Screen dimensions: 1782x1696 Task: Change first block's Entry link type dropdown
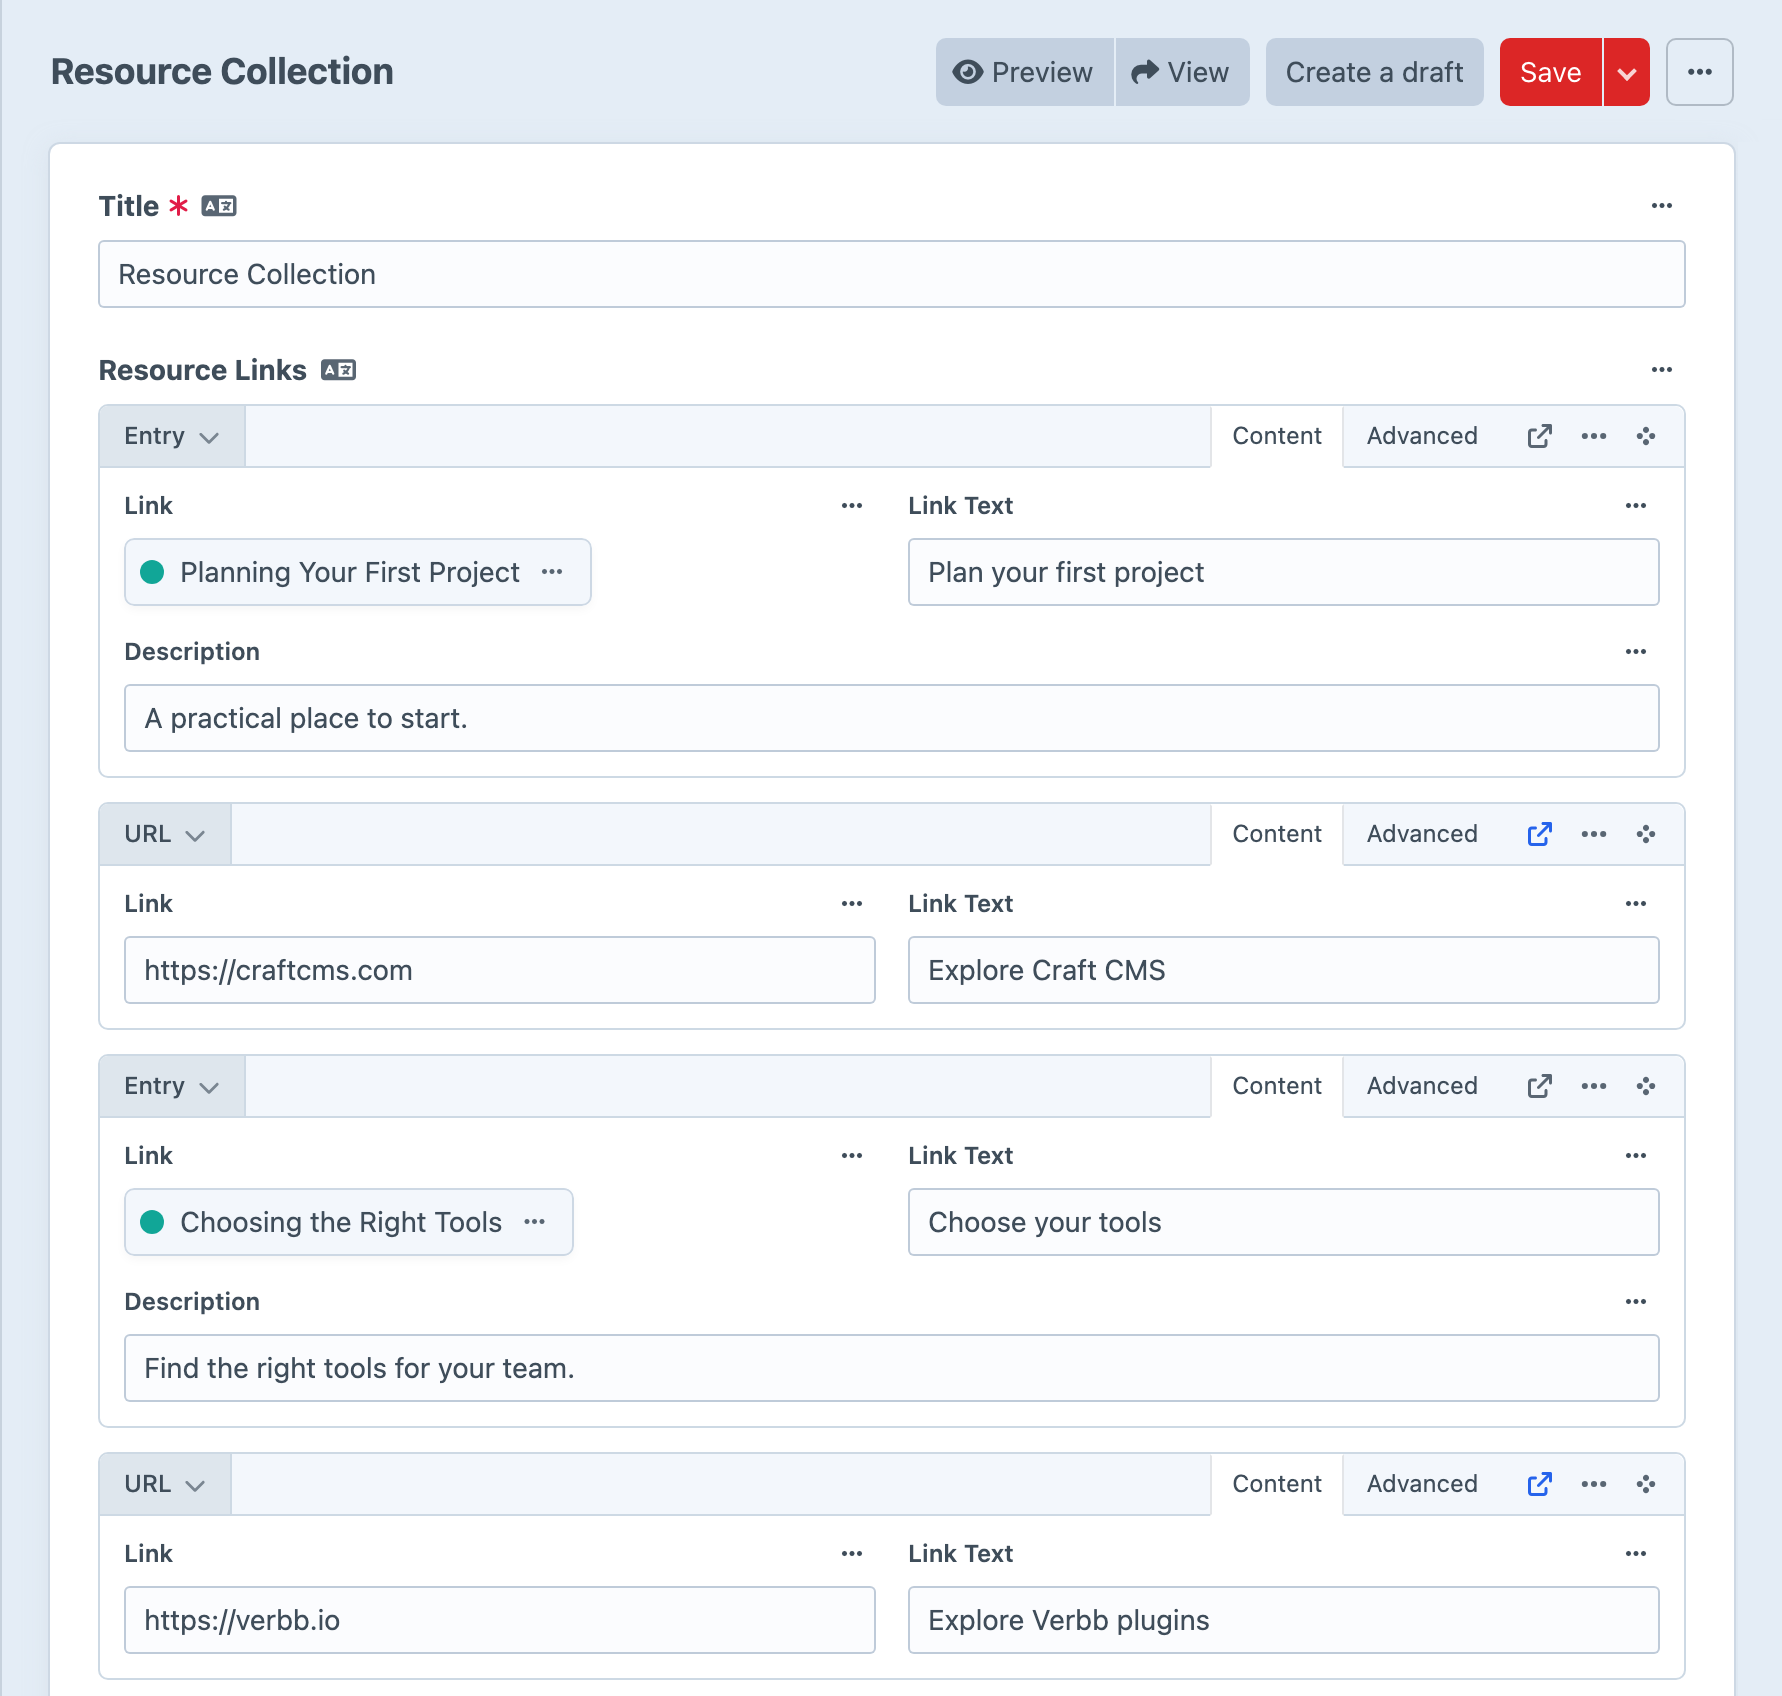172,436
